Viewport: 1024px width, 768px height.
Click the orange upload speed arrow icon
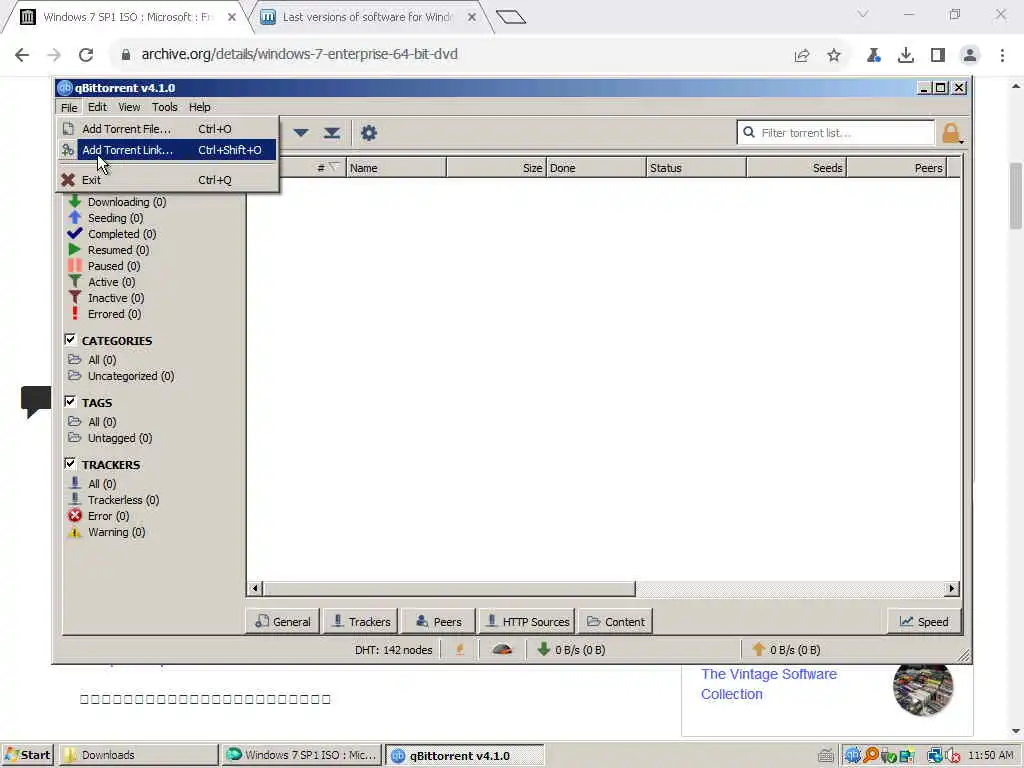(758, 649)
